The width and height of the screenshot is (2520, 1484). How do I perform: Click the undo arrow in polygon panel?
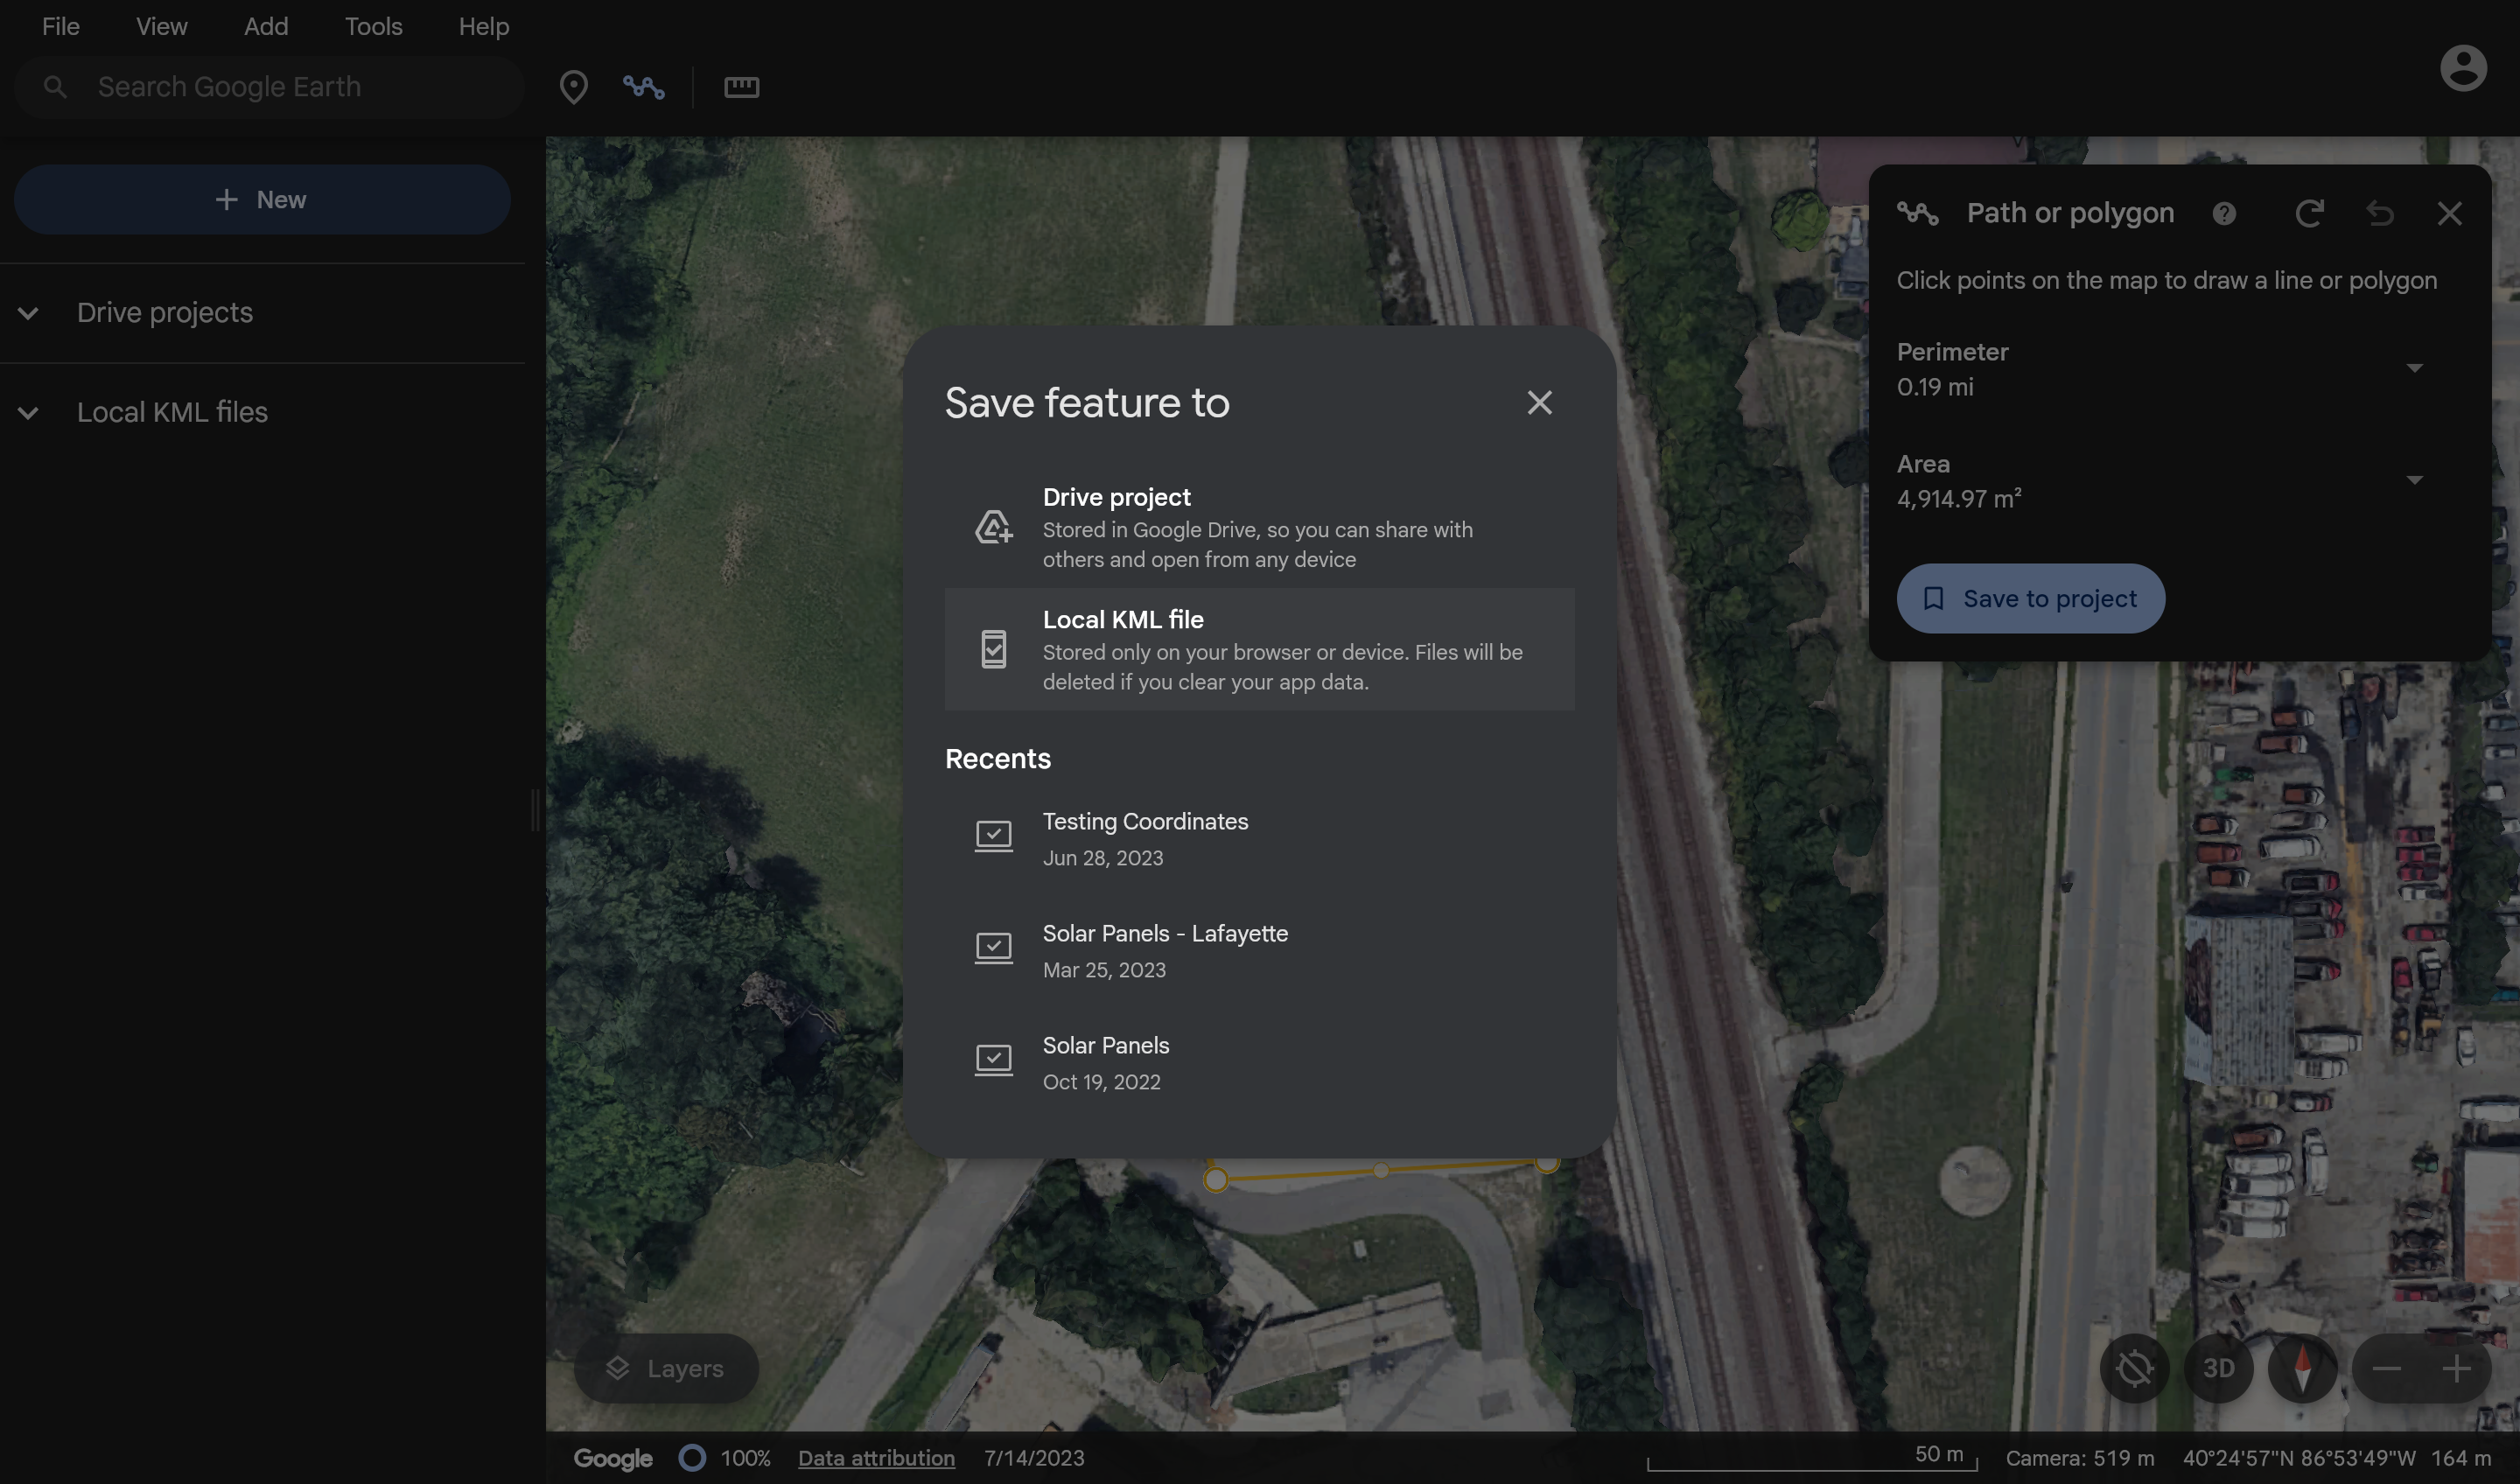click(2379, 213)
